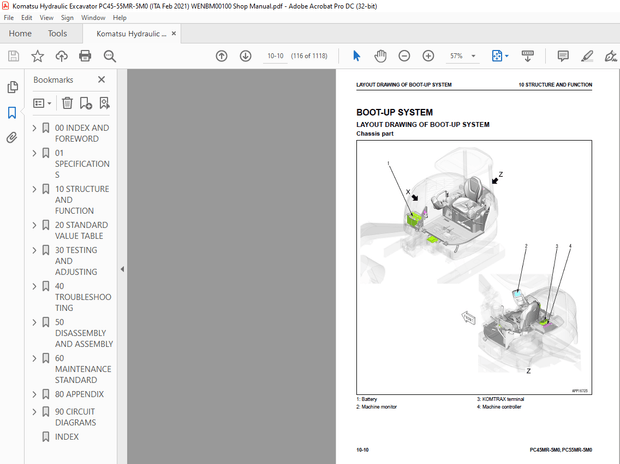
Task: Select the highlighter pen tool
Action: pyautogui.click(x=587, y=56)
